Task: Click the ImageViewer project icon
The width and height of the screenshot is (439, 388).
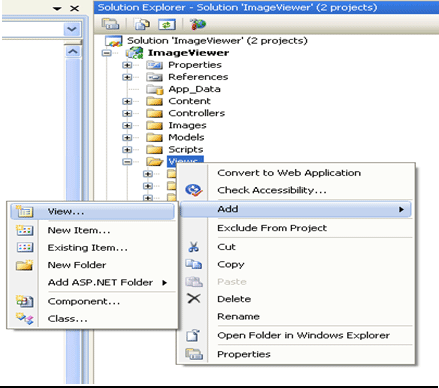Action: click(134, 53)
